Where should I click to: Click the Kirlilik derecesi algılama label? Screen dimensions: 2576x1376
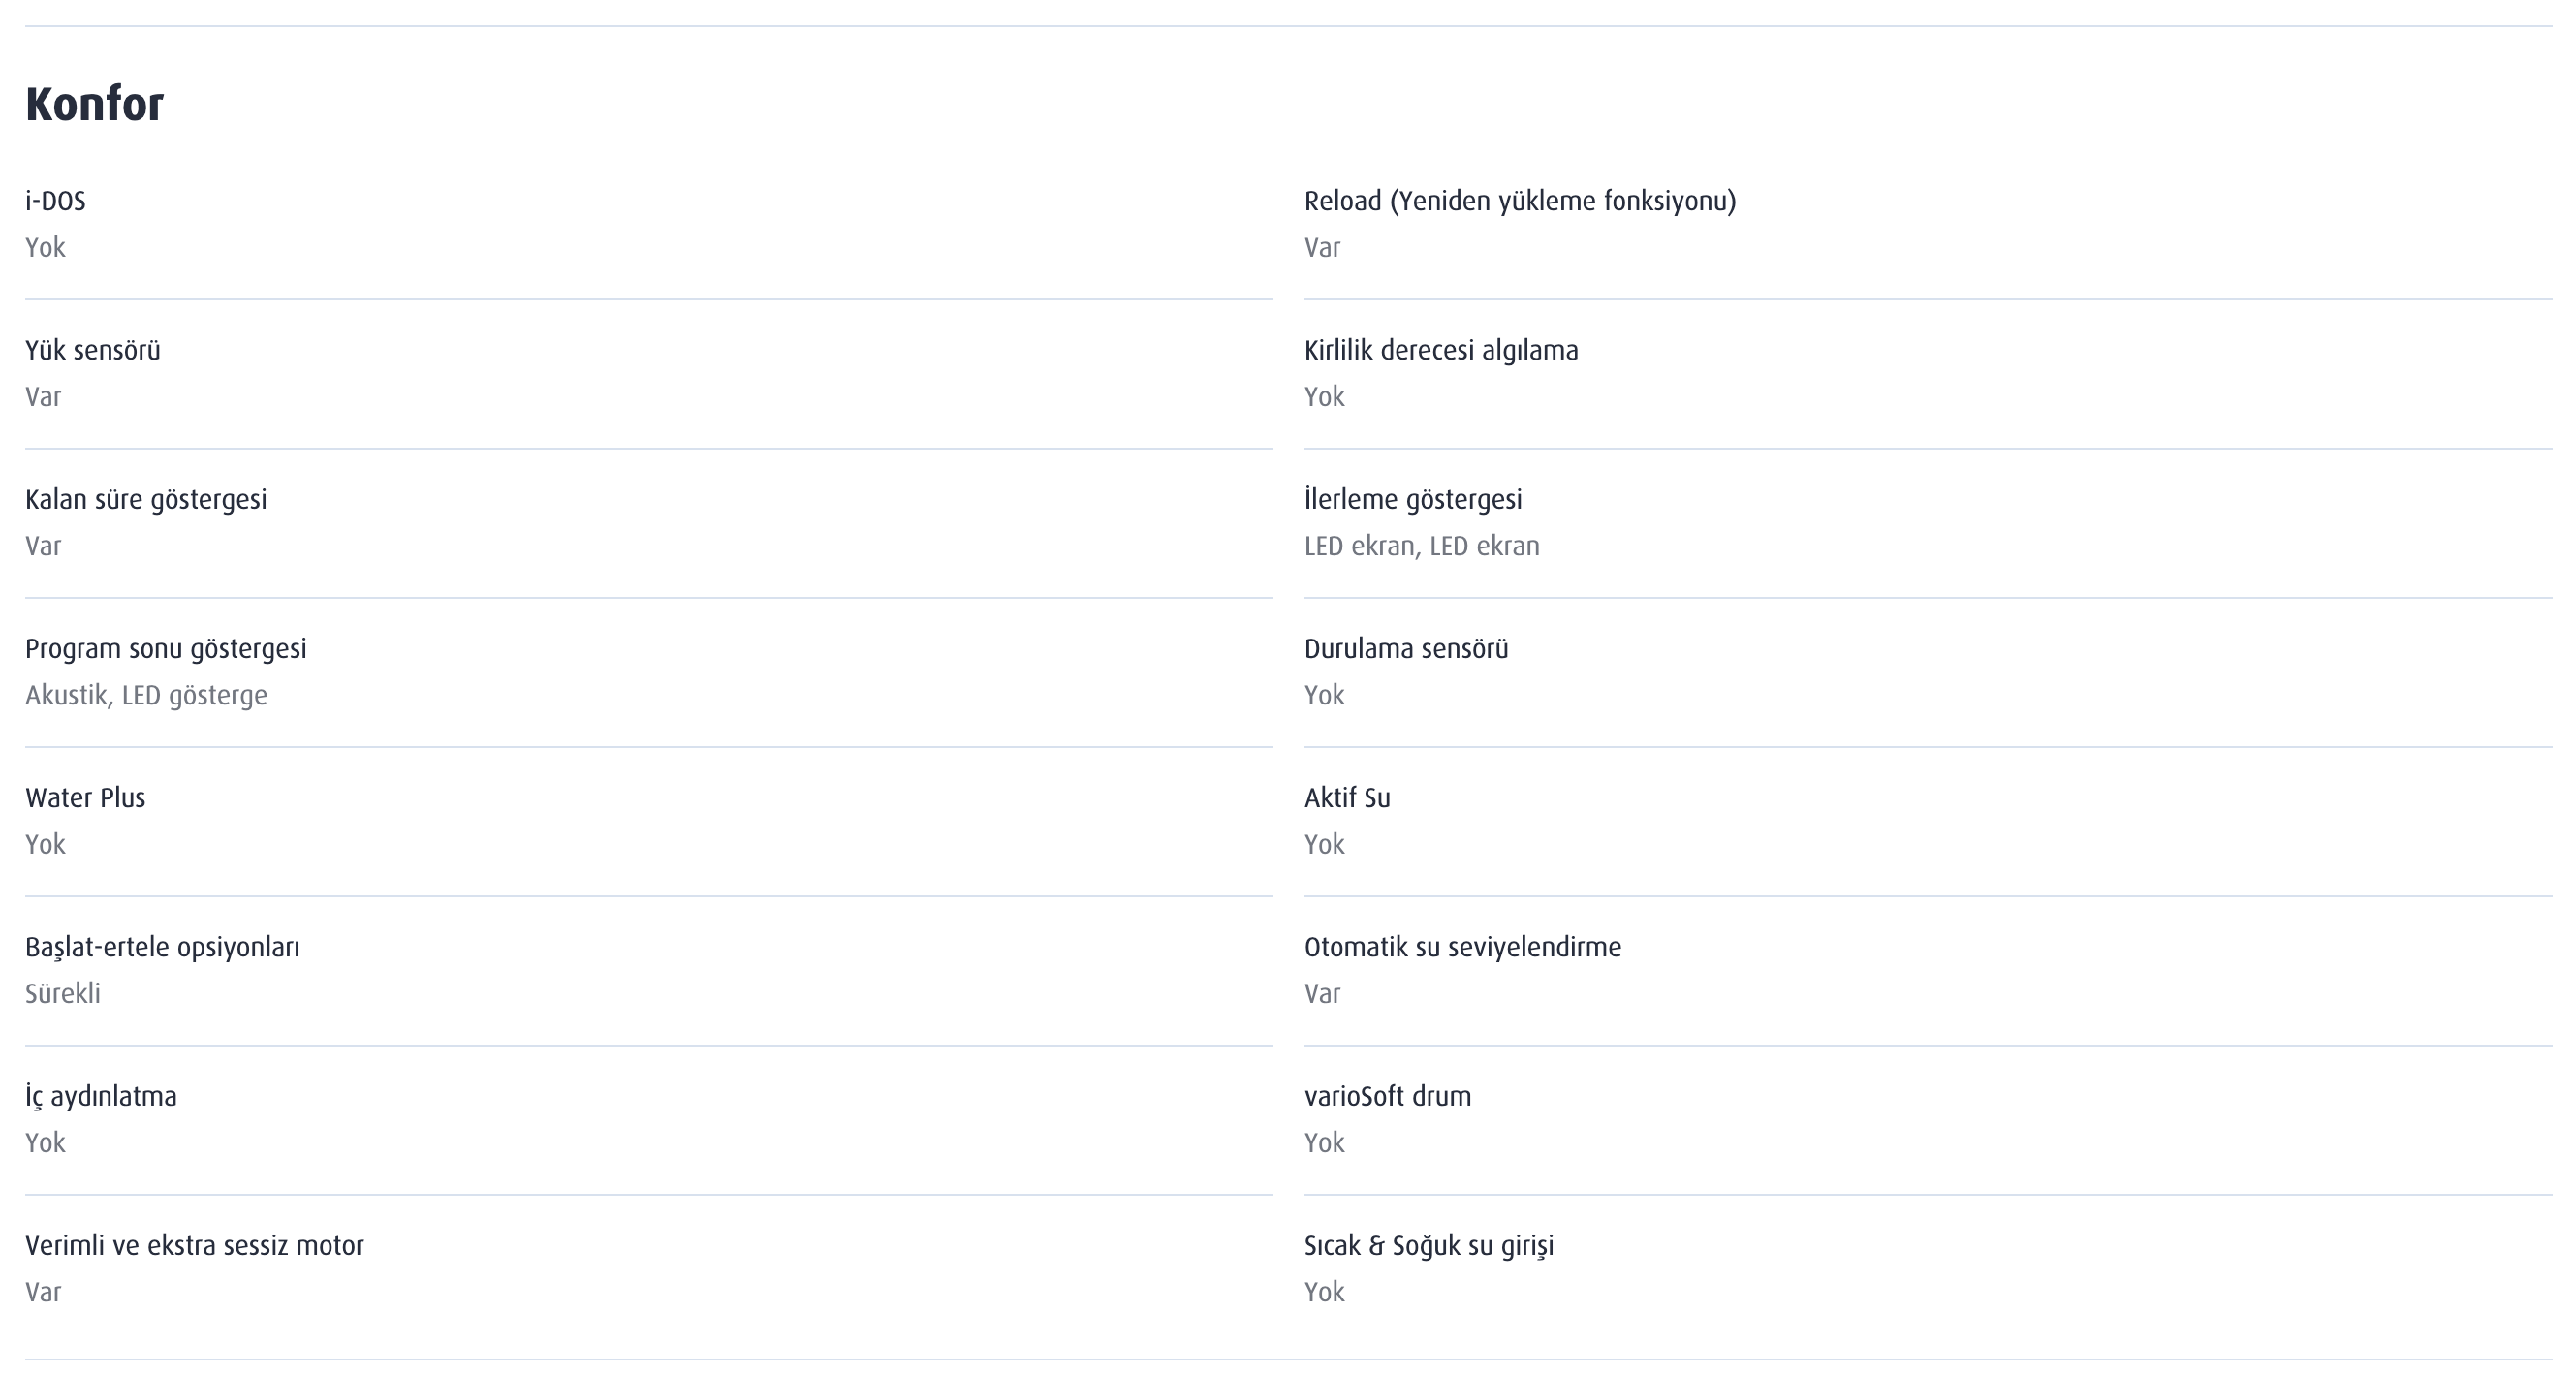[x=1440, y=350]
